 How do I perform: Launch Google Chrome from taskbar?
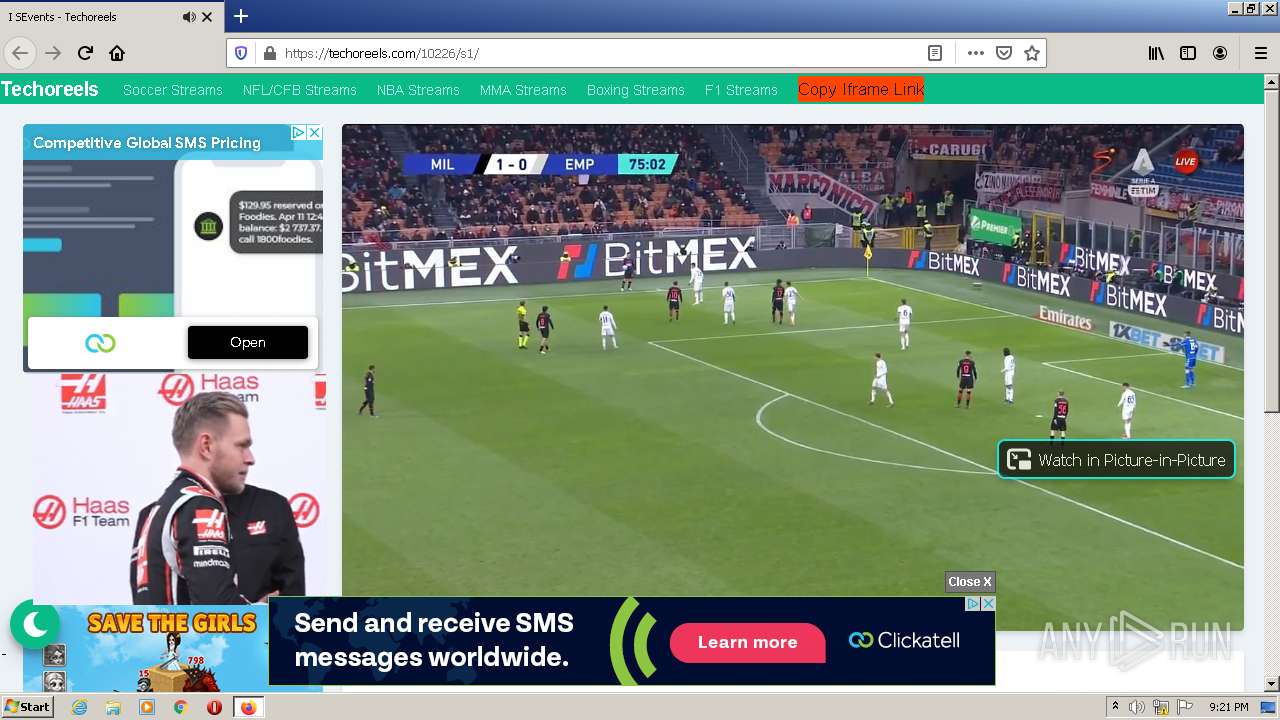tap(180, 707)
